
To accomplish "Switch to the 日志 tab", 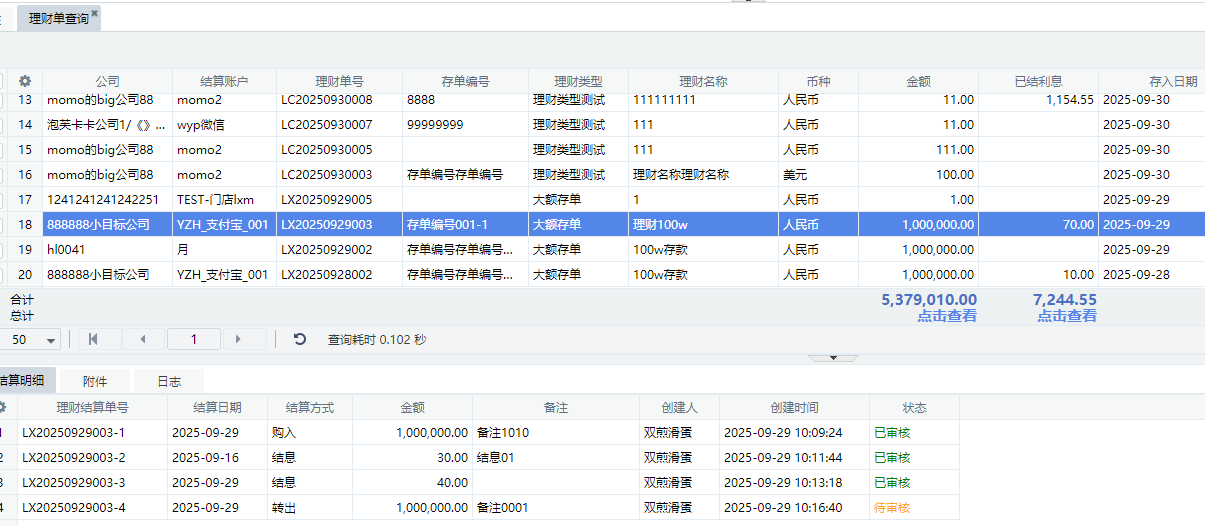I will coord(169,381).
